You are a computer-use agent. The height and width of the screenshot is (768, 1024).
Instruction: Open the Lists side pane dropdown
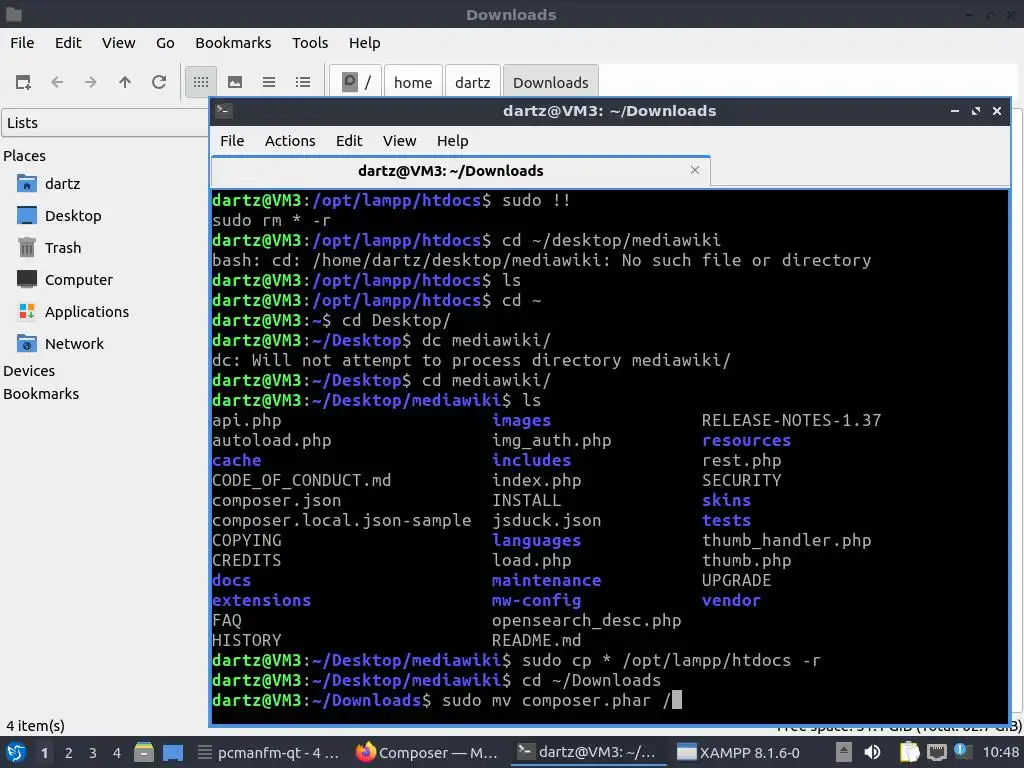[104, 123]
